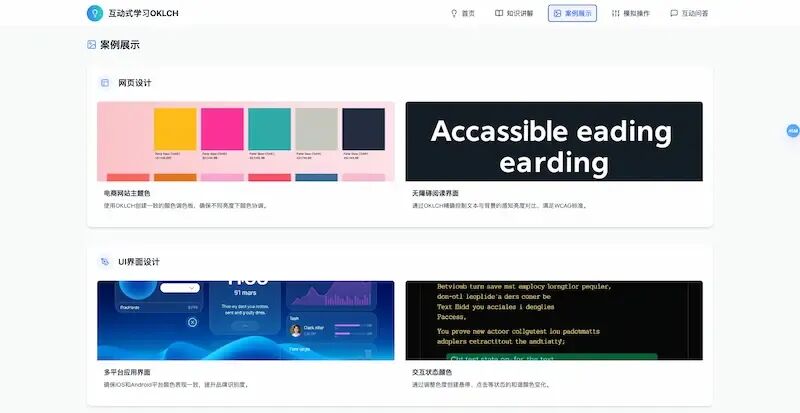Click the light gray swatch in the palette image
The width and height of the screenshot is (800, 413).
pos(316,129)
